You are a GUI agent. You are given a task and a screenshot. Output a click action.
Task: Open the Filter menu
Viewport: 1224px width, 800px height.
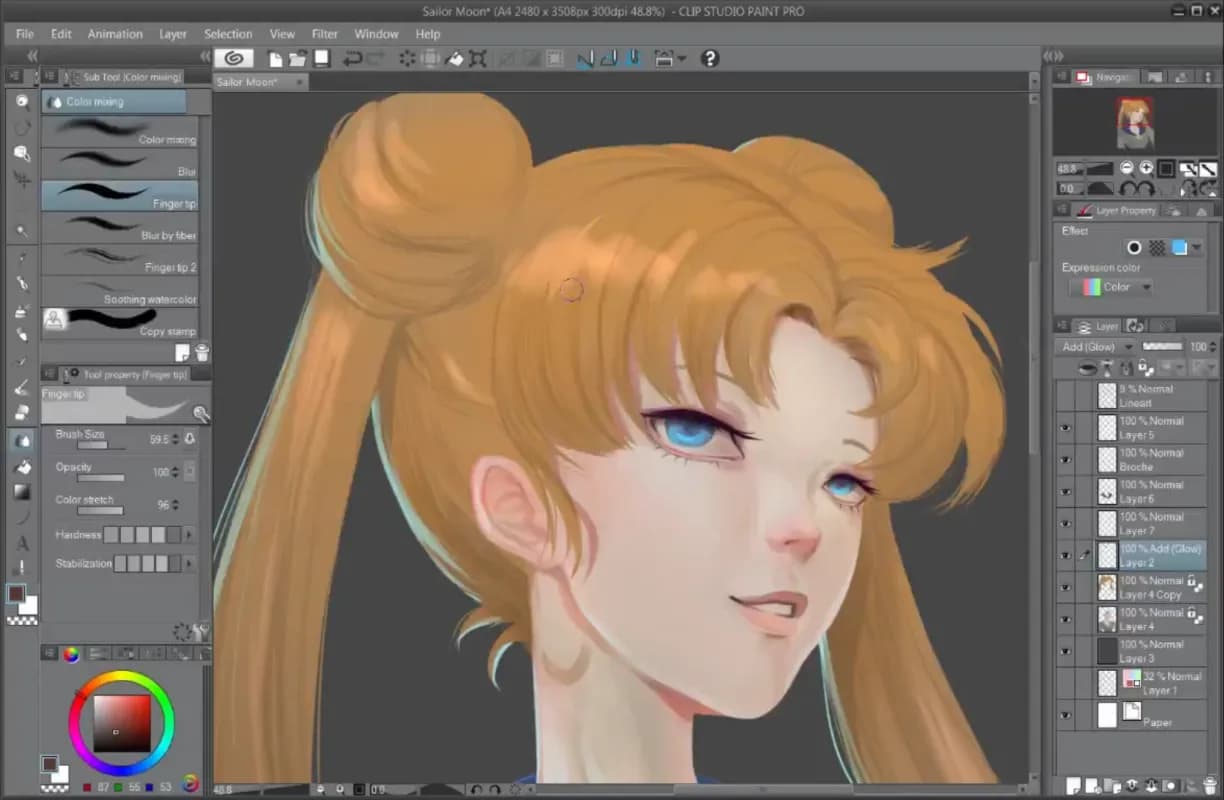click(324, 34)
